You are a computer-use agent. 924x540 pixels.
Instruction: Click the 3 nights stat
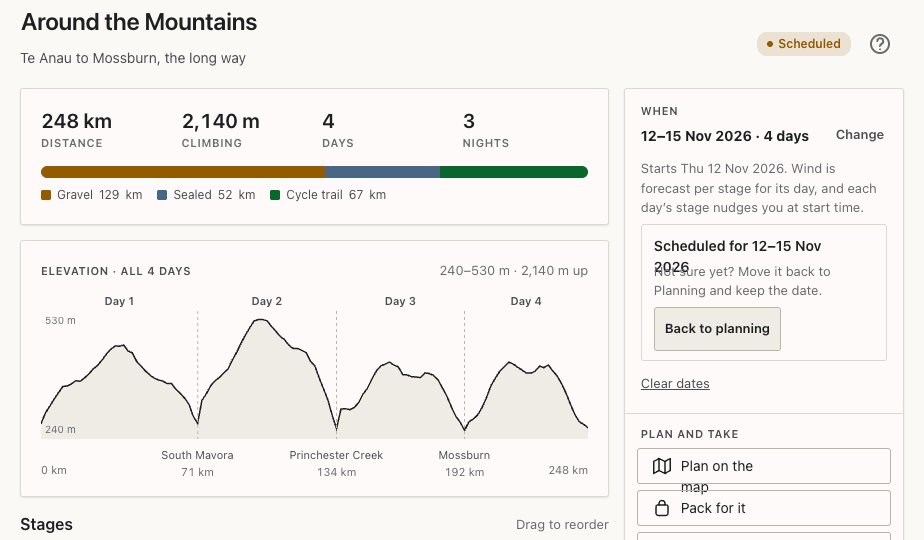[x=486, y=130]
